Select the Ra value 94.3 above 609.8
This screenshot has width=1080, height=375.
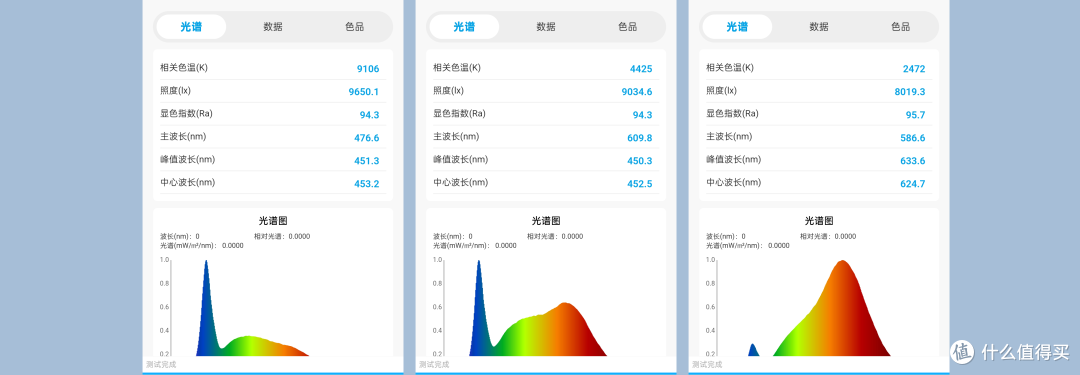click(x=642, y=115)
